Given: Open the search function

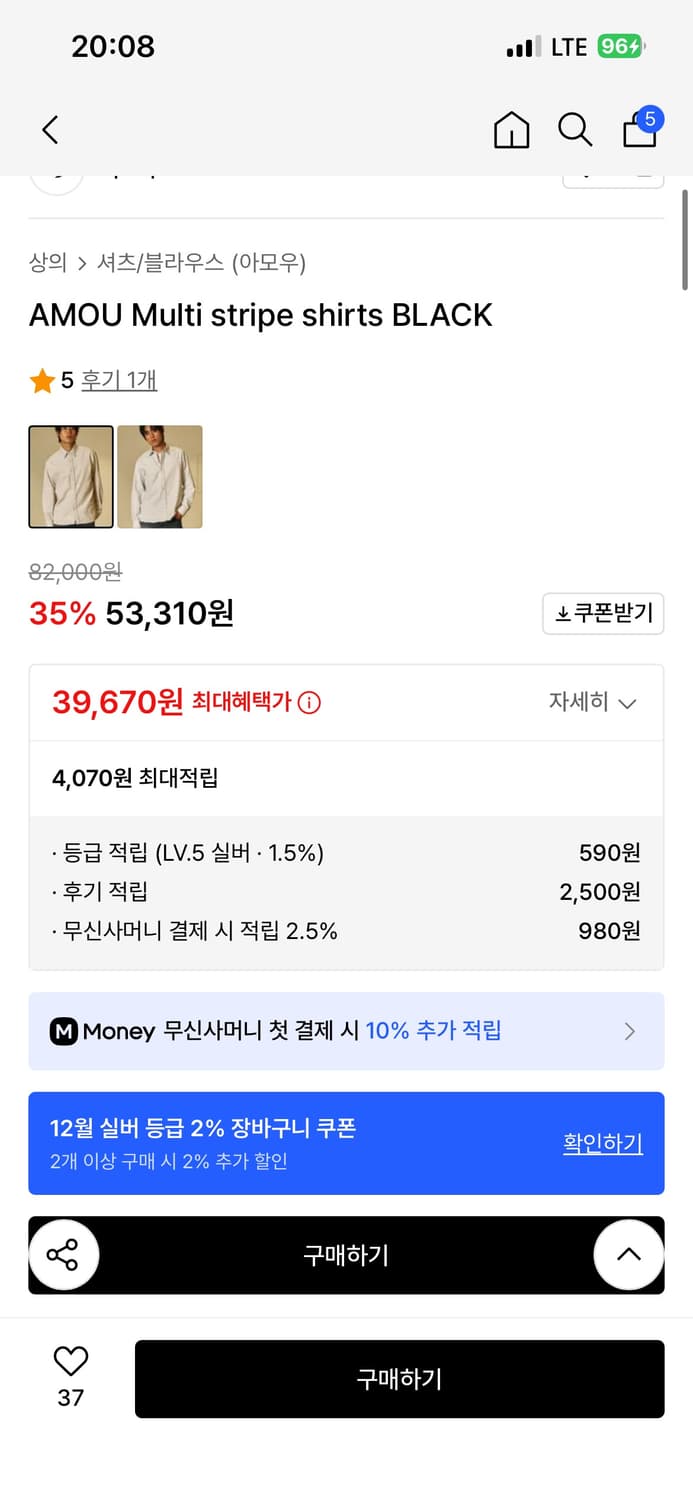Looking at the screenshot, I should pyautogui.click(x=574, y=130).
